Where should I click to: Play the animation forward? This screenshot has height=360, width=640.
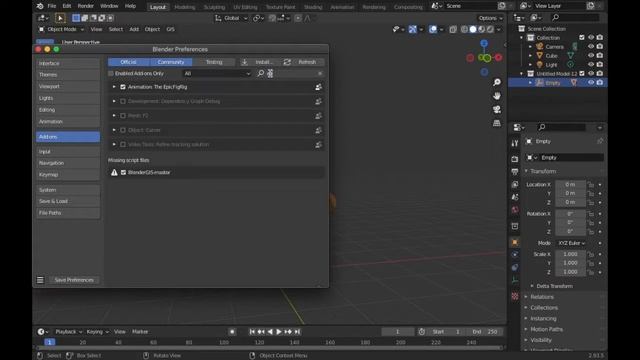pos(279,332)
